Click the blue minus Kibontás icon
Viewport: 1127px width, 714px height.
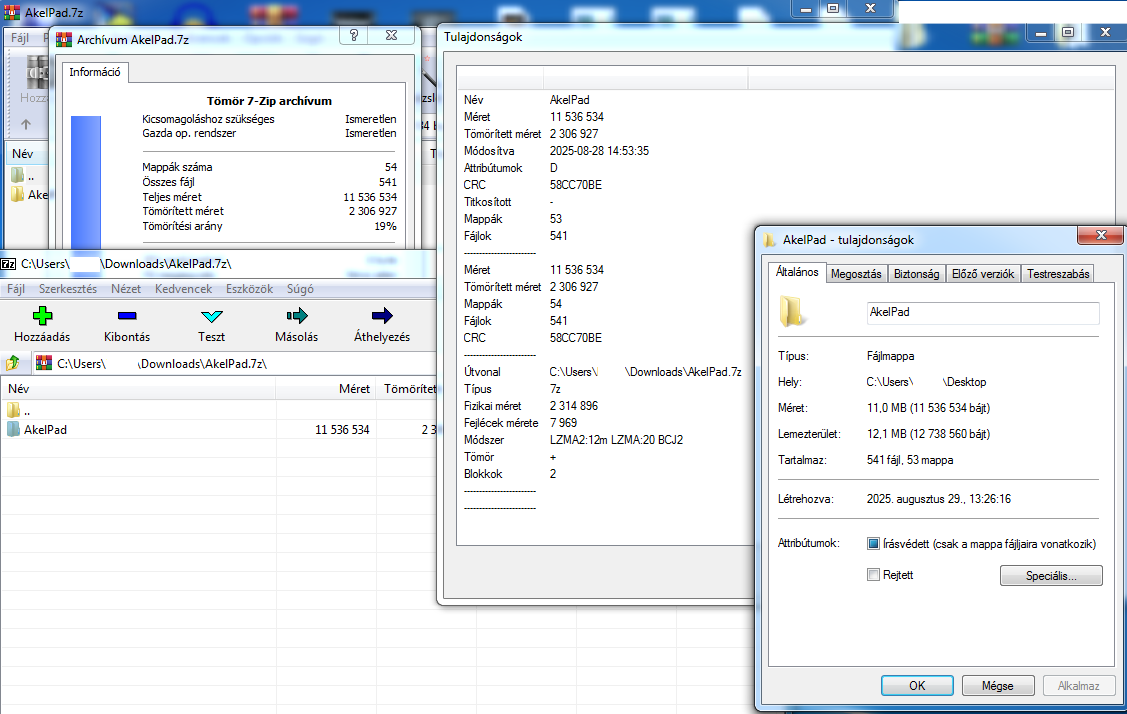tap(127, 316)
